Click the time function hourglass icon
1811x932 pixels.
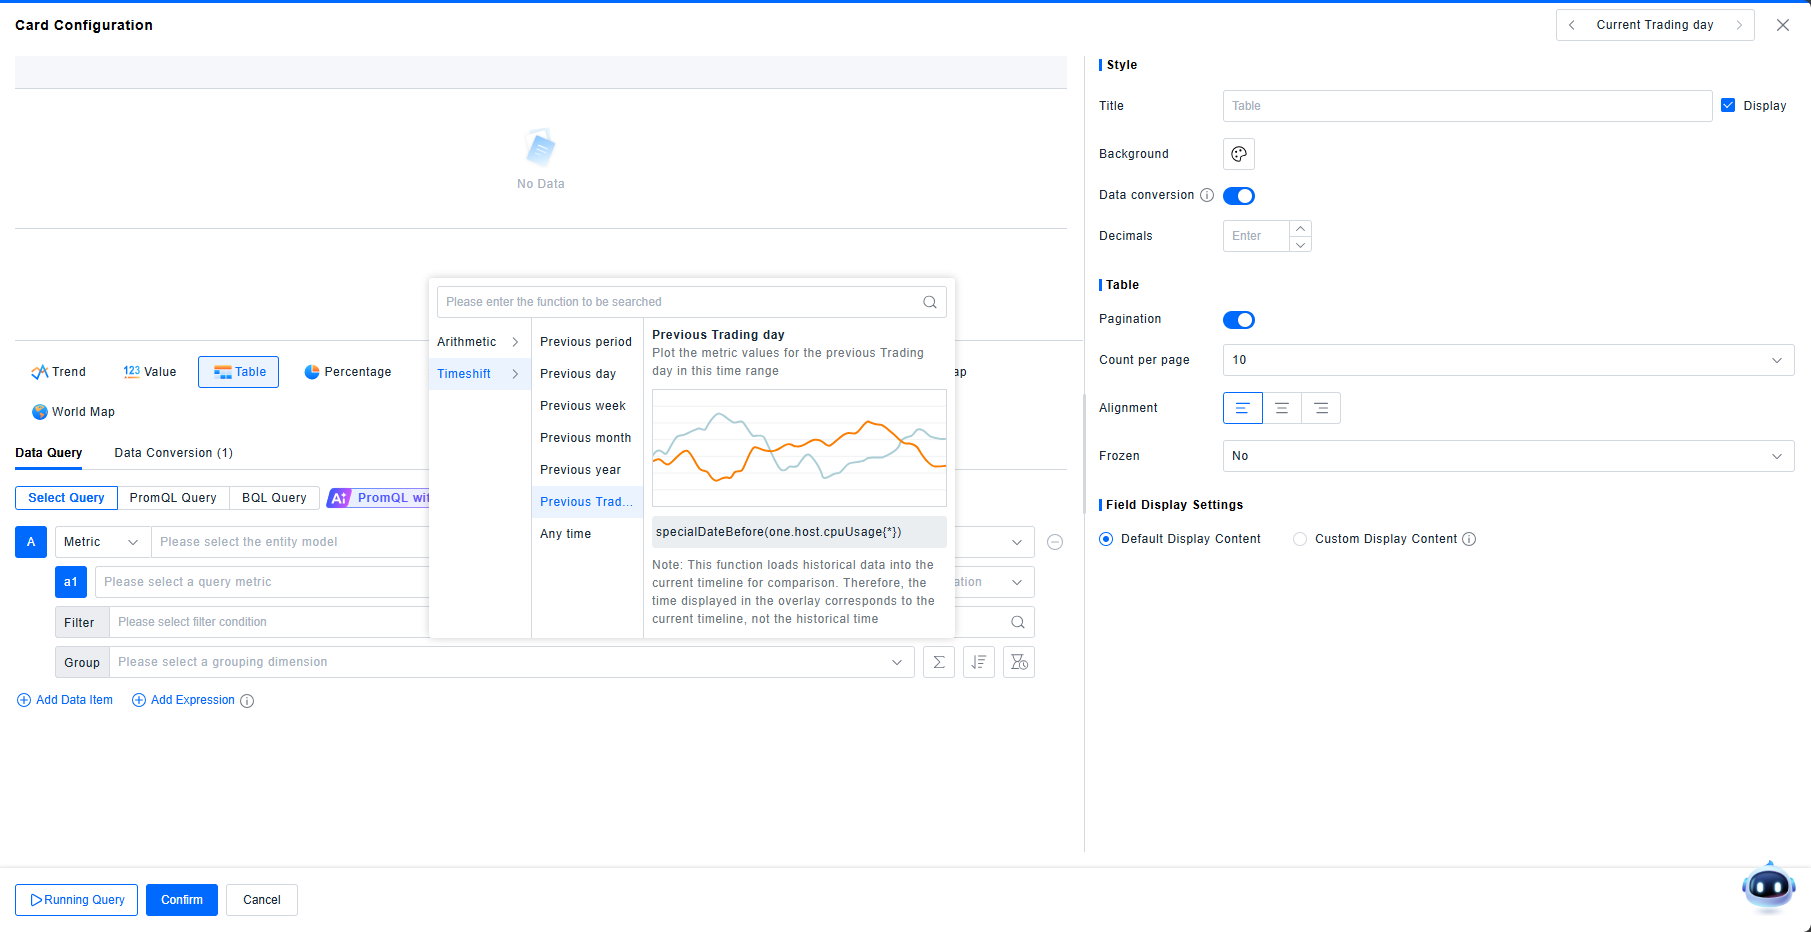[1018, 662]
